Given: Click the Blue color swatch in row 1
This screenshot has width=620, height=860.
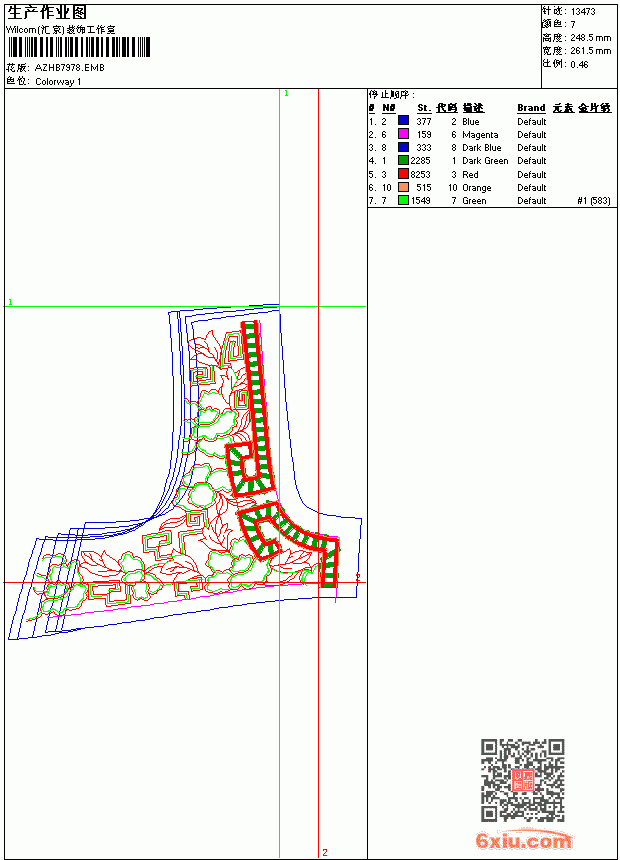Looking at the screenshot, I should [403, 121].
